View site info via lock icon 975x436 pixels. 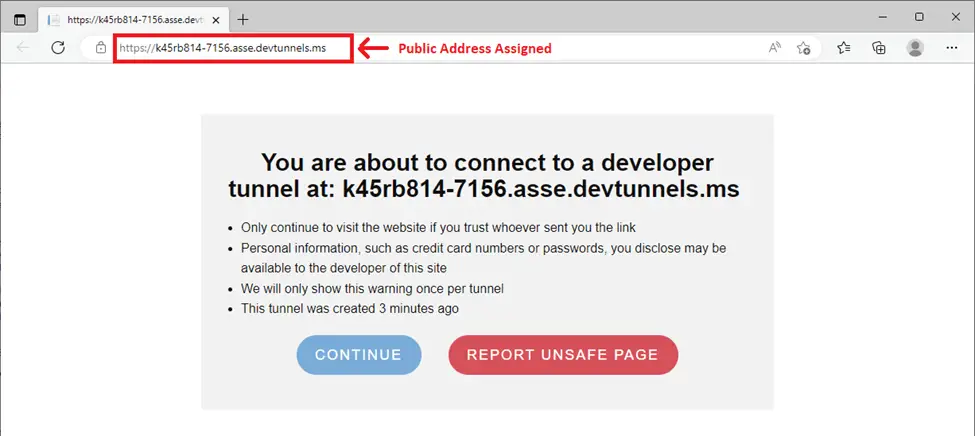(101, 48)
